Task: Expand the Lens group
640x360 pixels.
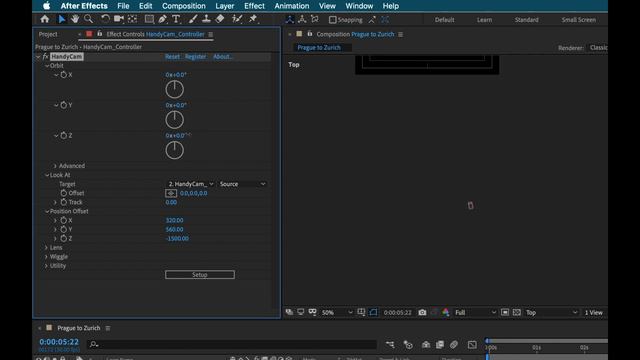Action: coord(46,248)
